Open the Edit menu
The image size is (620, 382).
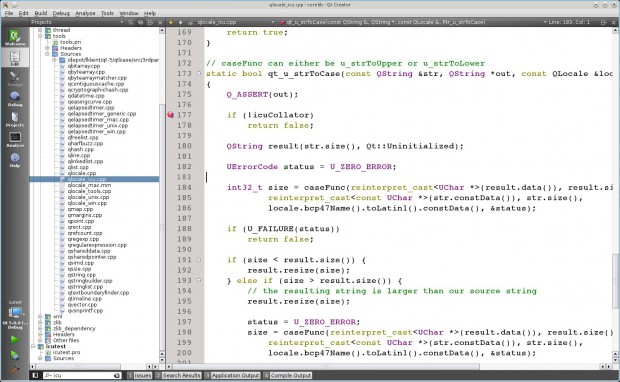click(24, 13)
